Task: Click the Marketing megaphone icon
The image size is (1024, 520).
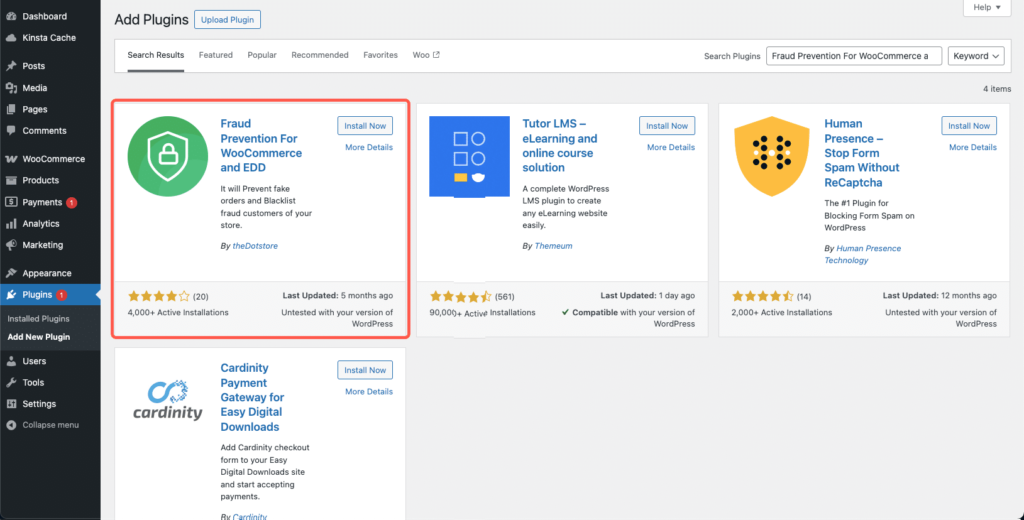Action: 11,245
